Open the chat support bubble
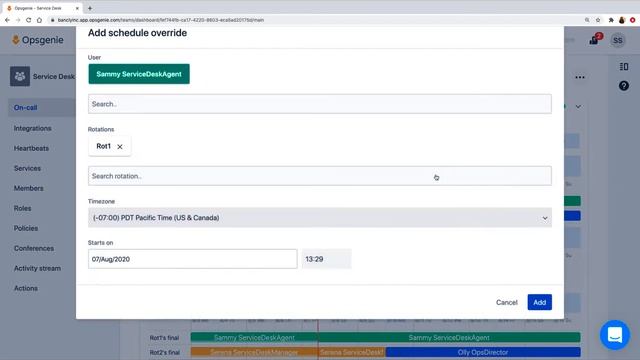640x360 pixels. point(615,335)
